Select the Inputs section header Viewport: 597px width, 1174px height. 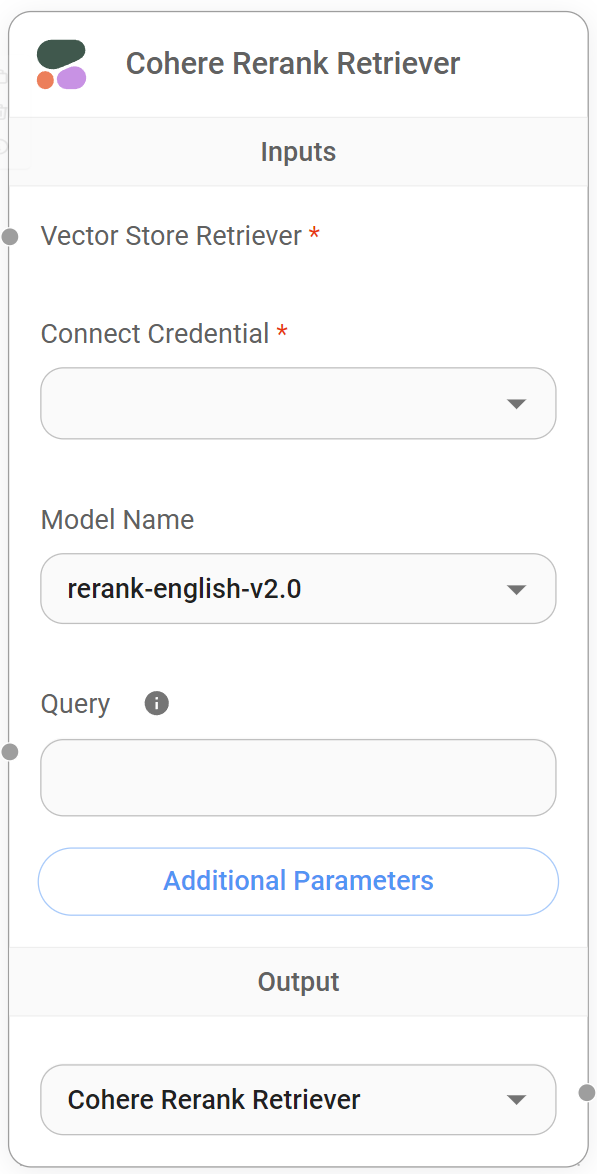click(x=298, y=151)
